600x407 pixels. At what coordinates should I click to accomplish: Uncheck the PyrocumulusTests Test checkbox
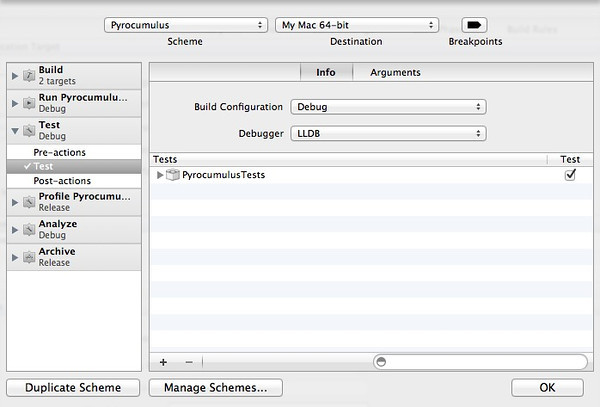pyautogui.click(x=570, y=175)
